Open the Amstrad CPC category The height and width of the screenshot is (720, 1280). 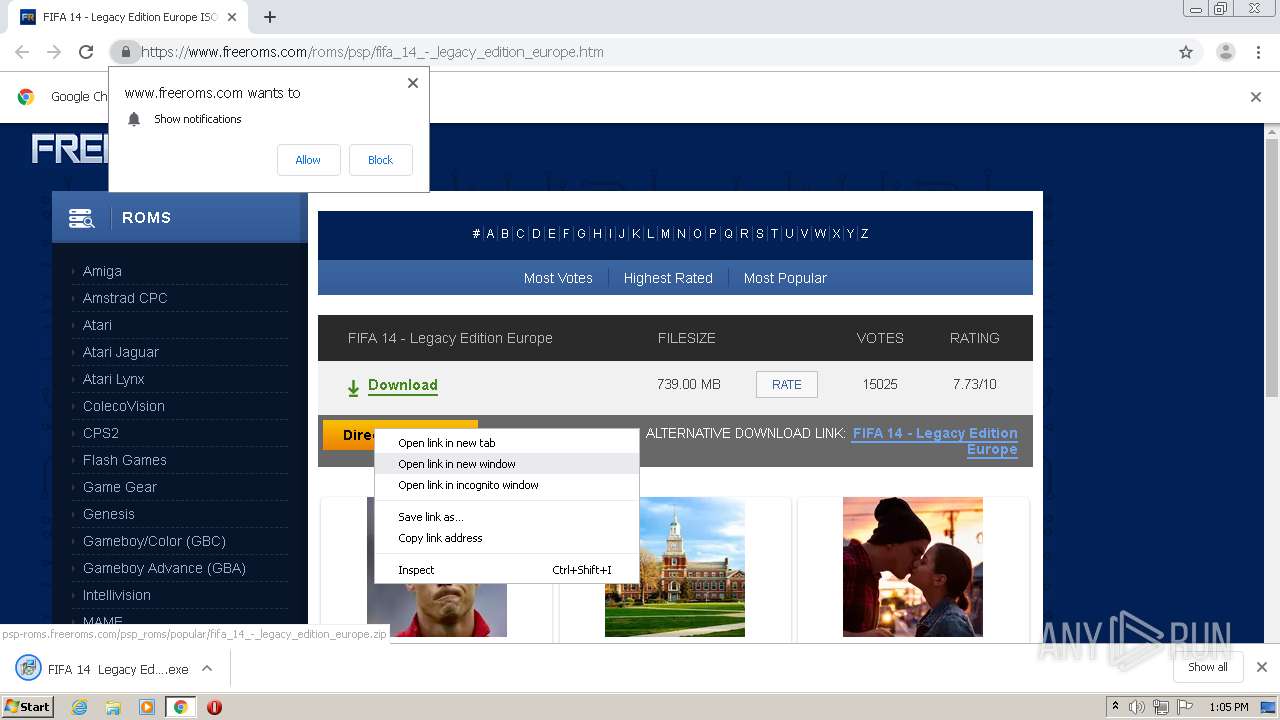125,298
